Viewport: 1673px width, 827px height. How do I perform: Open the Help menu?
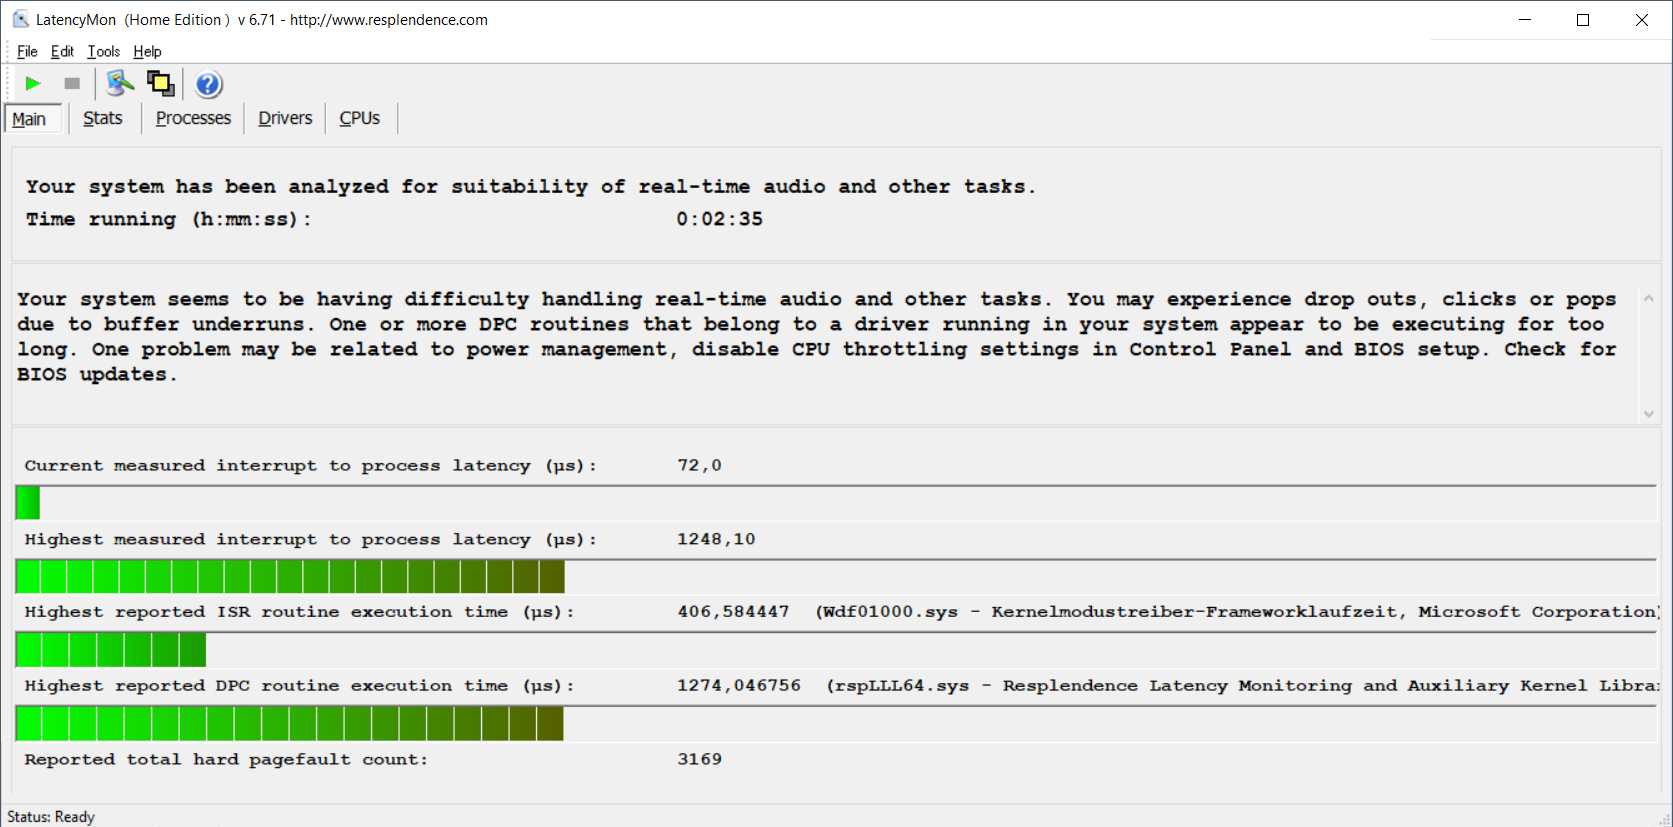tap(147, 52)
